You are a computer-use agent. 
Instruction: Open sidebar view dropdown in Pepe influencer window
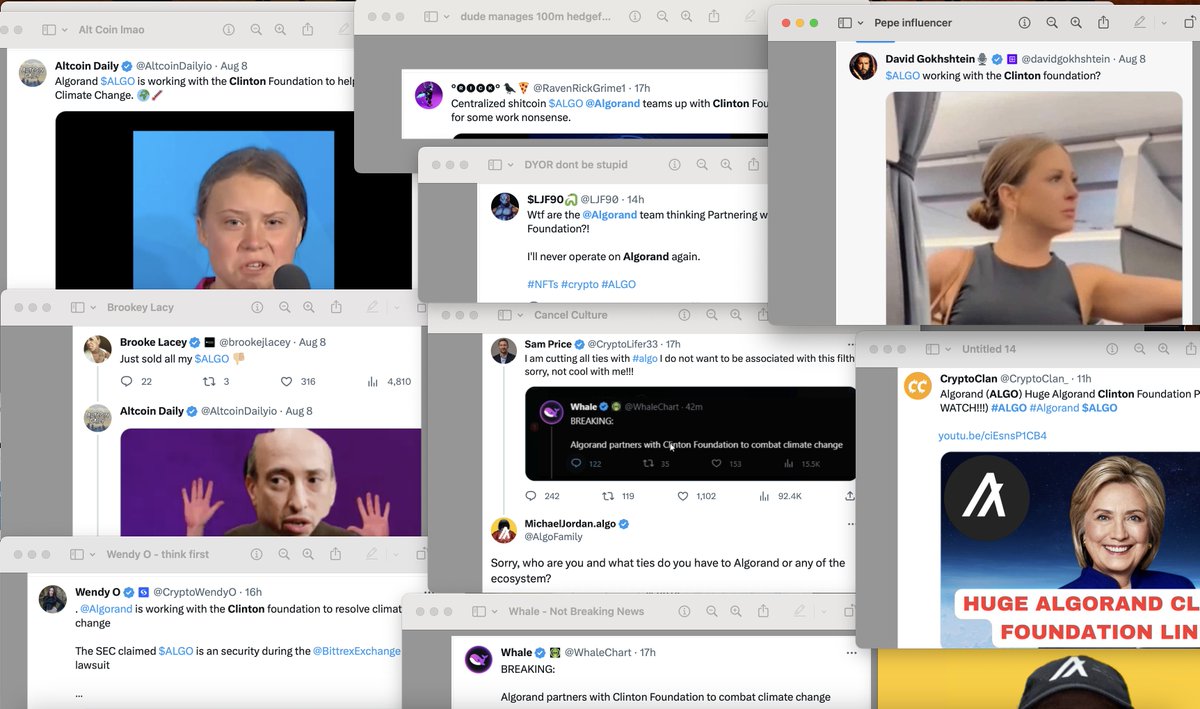pyautogui.click(x=861, y=23)
